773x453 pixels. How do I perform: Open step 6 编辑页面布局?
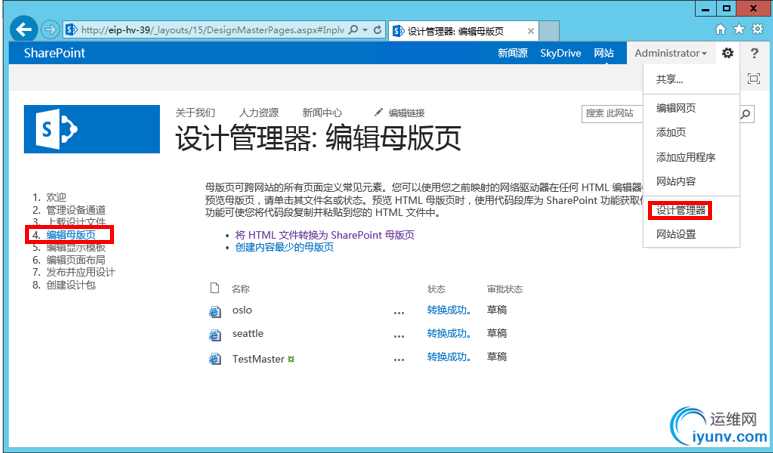pos(76,260)
